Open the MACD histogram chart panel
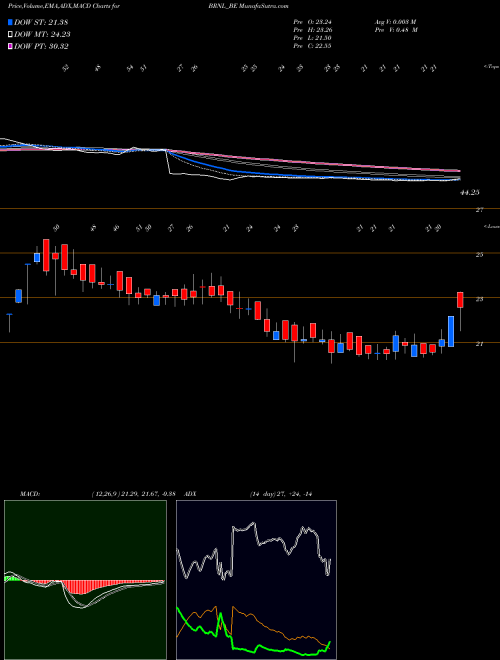 coord(85,580)
